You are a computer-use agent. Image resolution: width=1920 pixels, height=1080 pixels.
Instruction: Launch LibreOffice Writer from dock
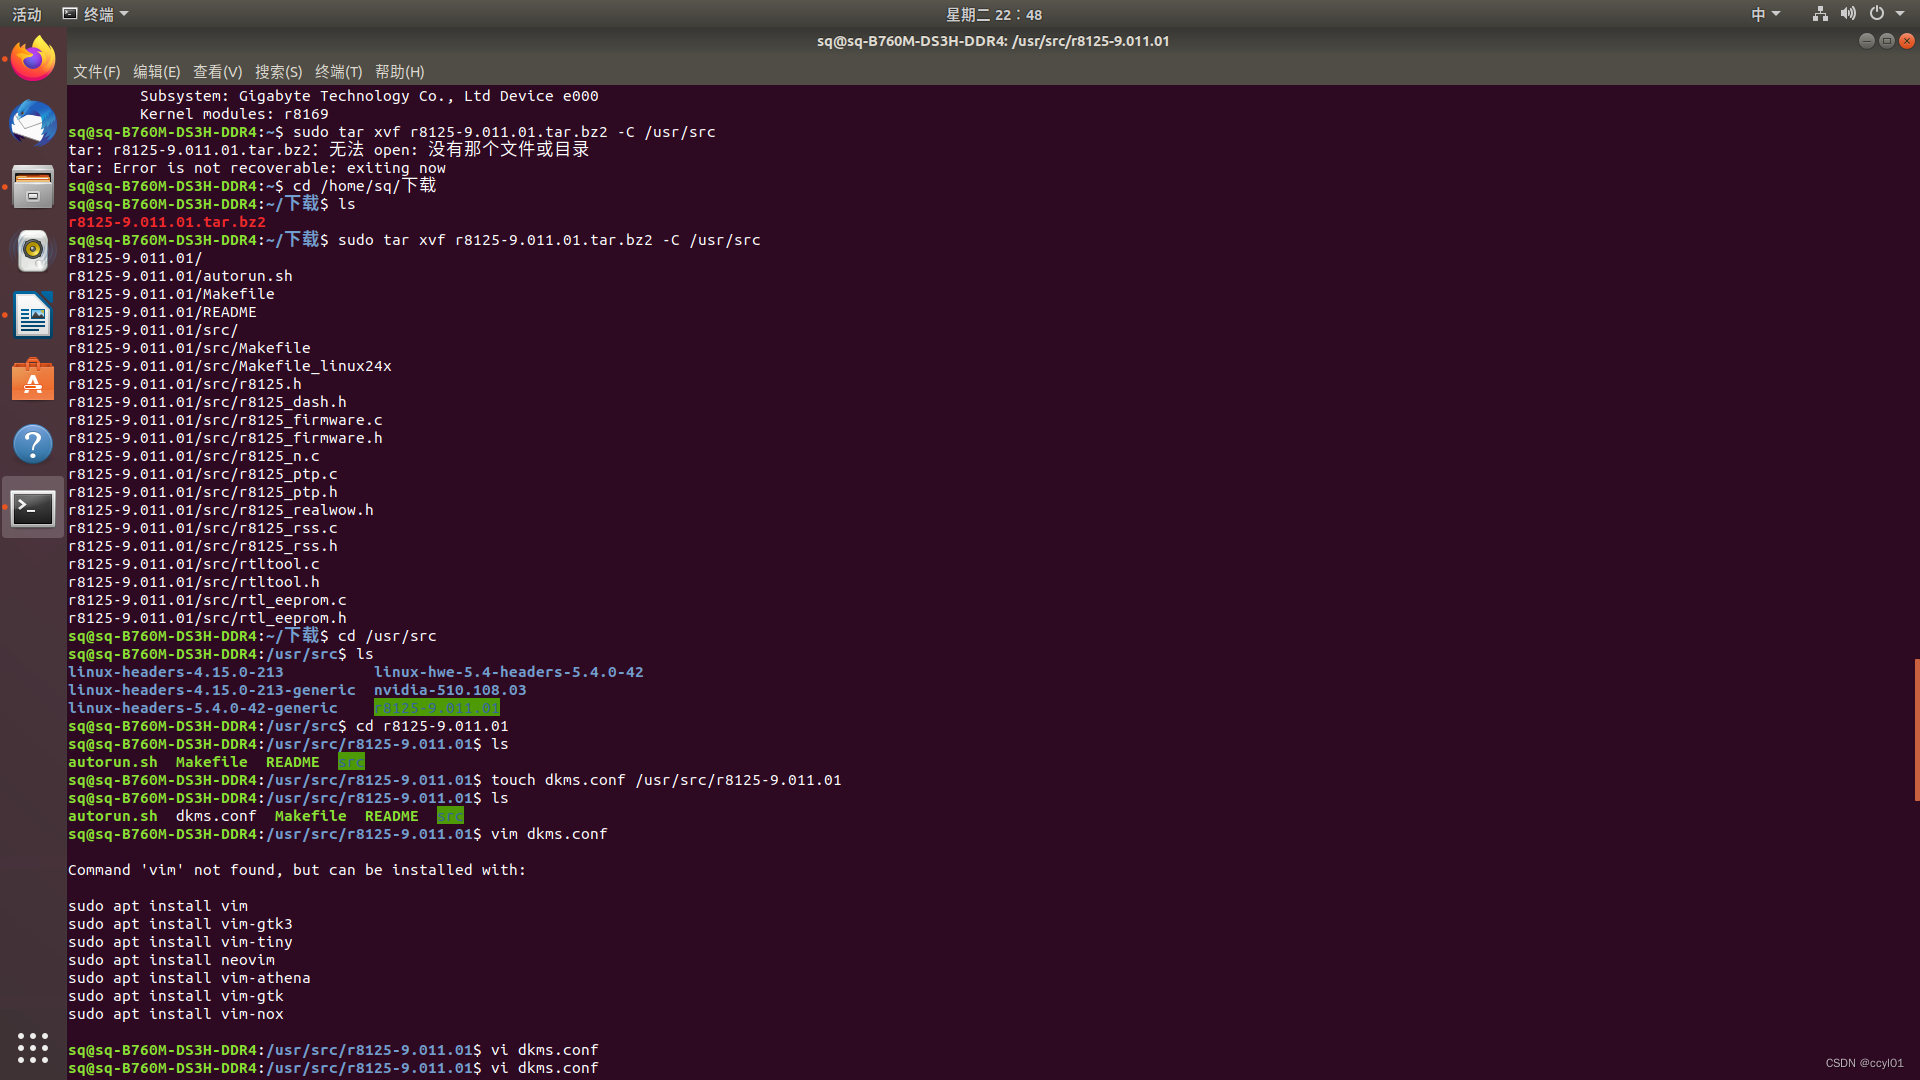click(x=33, y=315)
